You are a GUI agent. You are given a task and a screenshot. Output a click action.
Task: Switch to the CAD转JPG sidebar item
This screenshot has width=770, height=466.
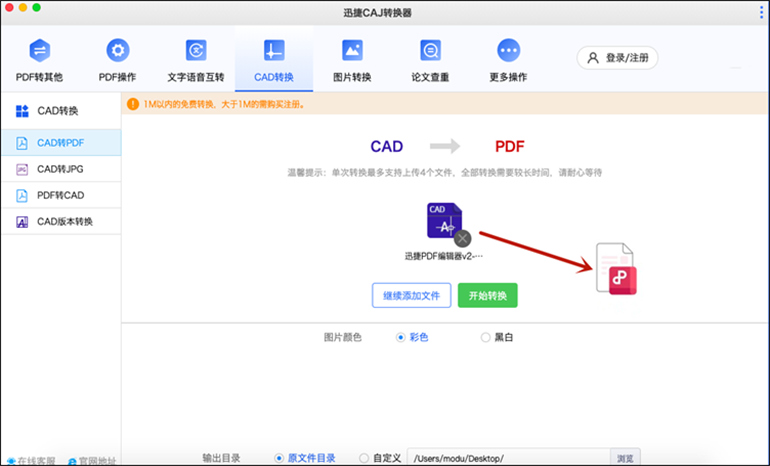click(61, 169)
